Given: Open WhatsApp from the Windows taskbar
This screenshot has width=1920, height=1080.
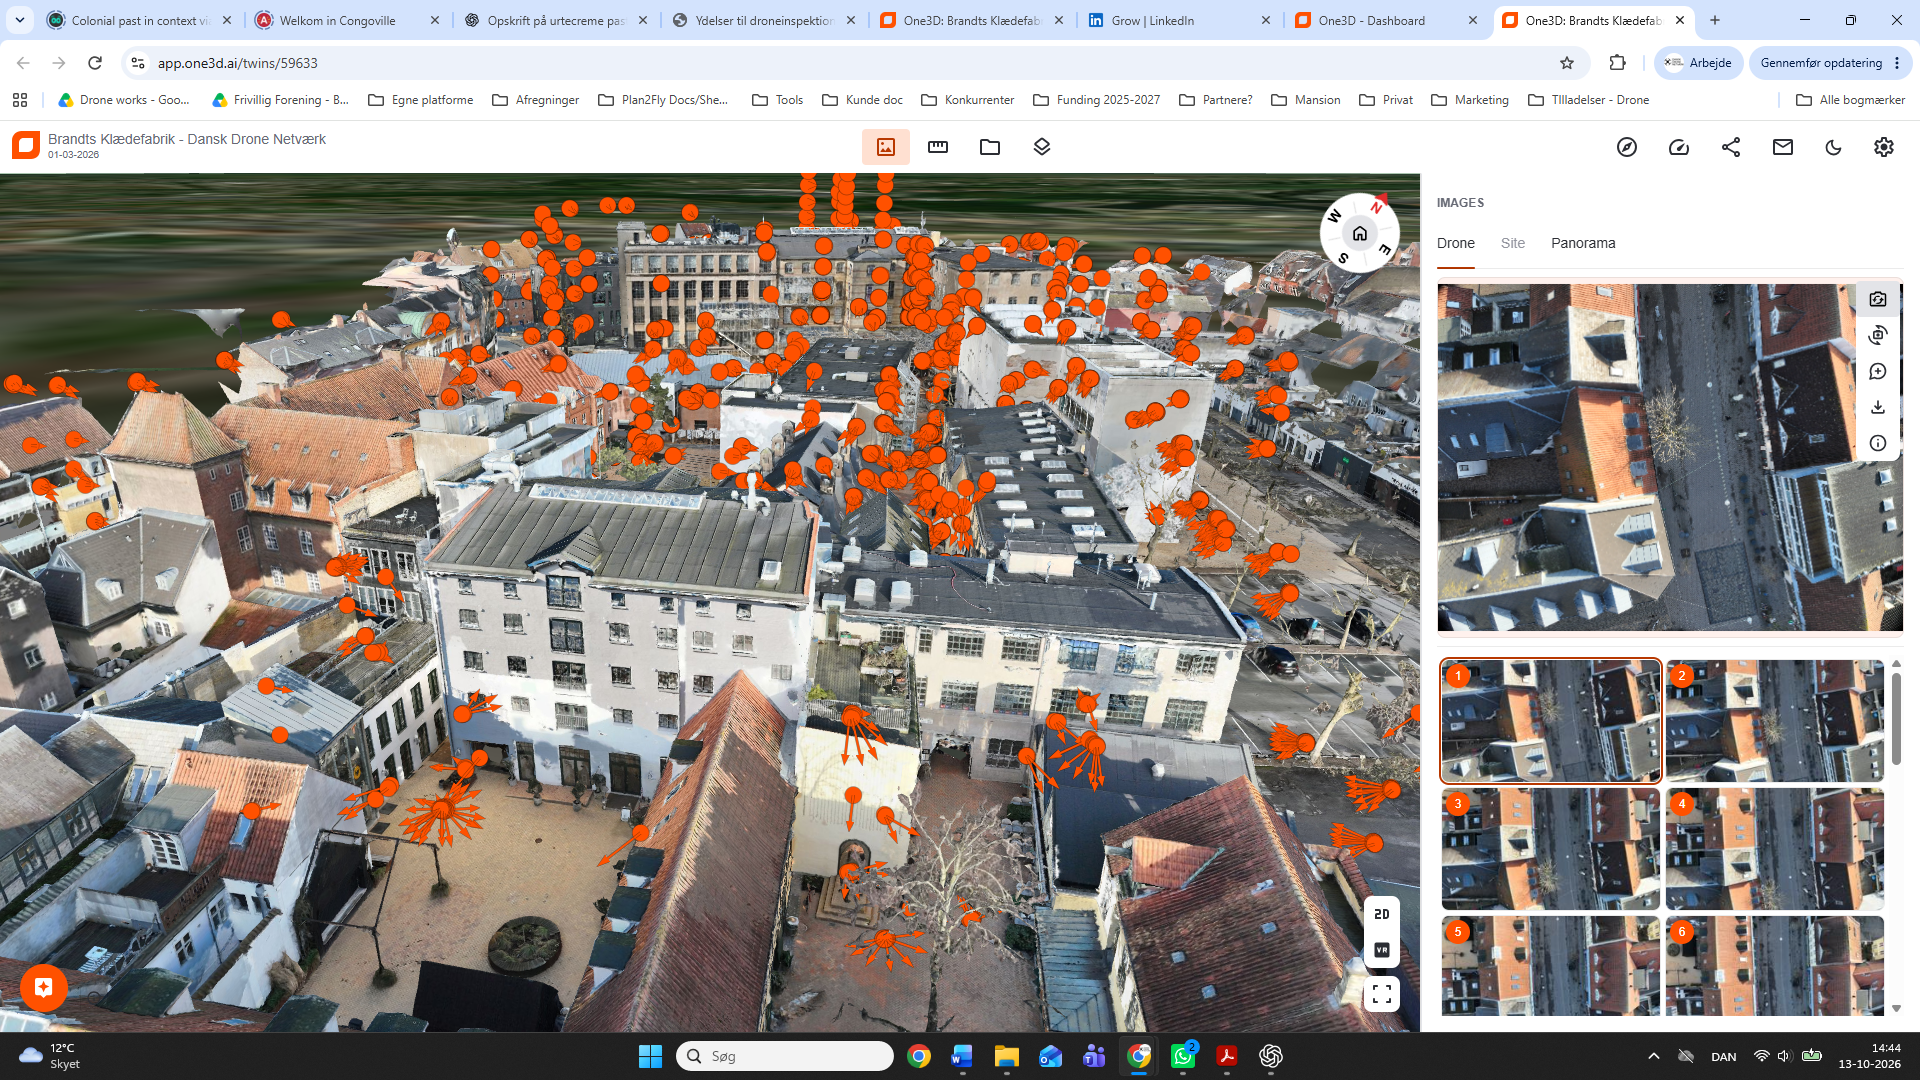Looking at the screenshot, I should click(x=1183, y=1056).
